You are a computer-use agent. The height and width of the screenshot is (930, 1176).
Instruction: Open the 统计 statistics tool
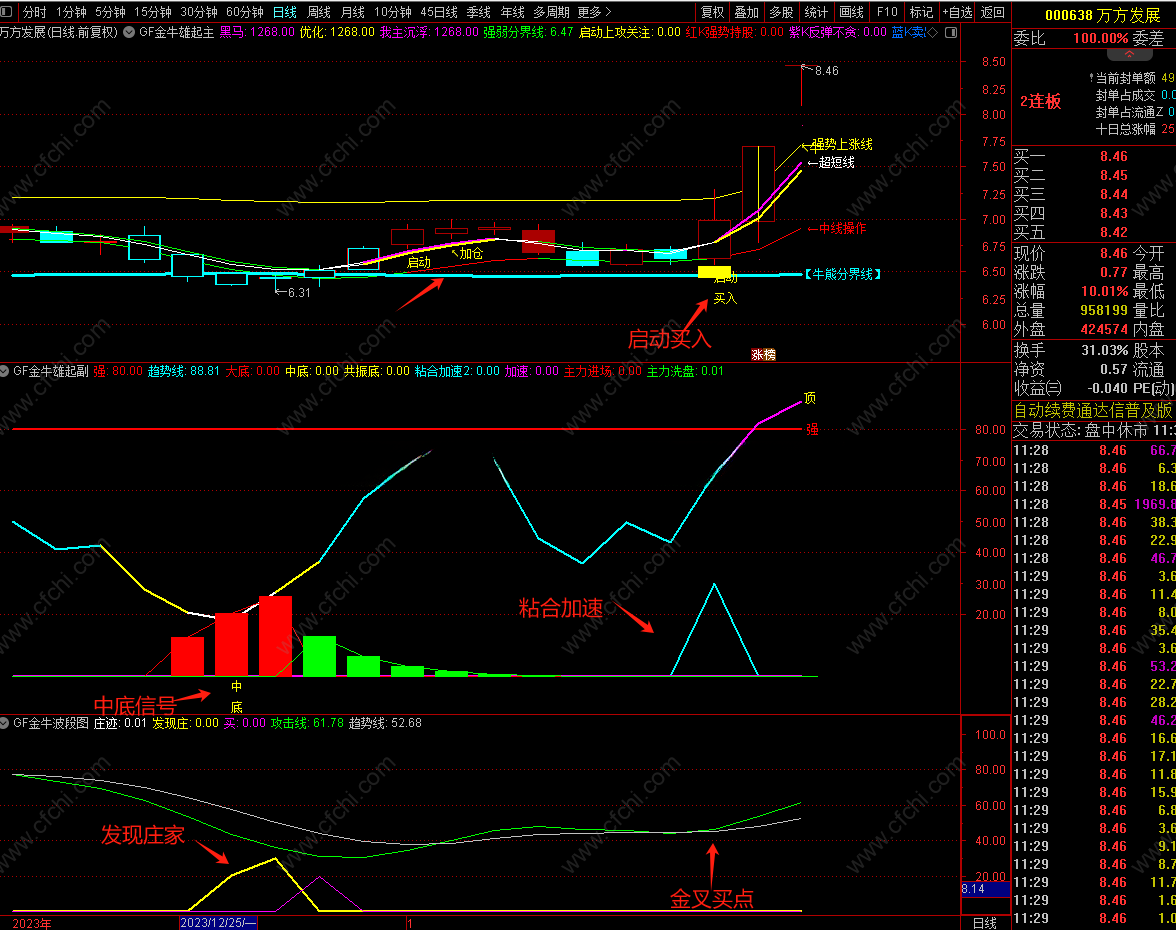(x=816, y=12)
